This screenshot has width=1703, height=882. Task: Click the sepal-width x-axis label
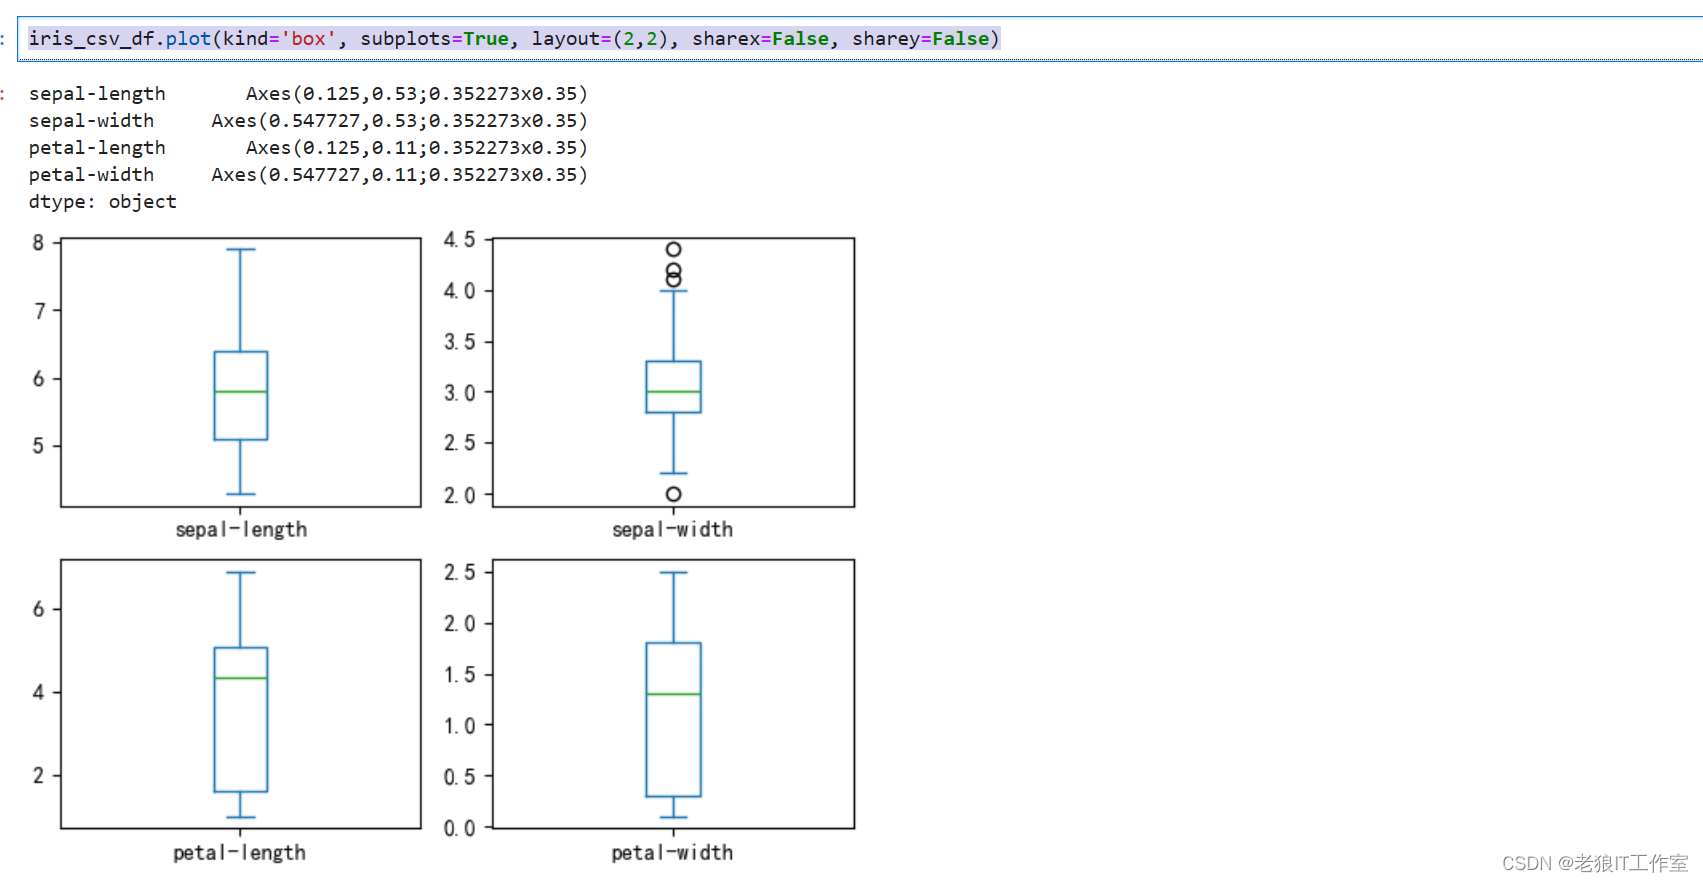[673, 530]
